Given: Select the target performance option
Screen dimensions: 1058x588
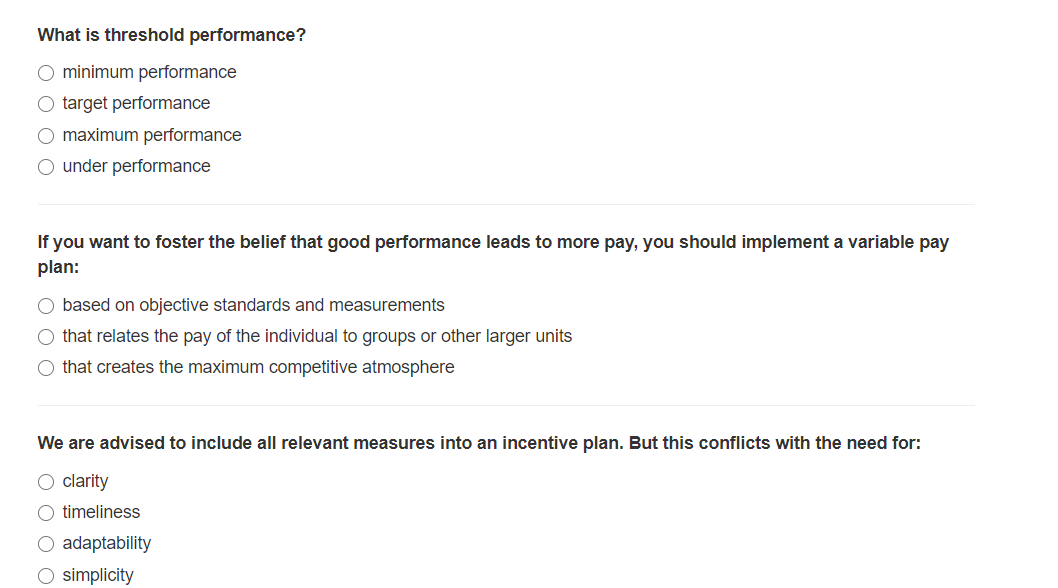Looking at the screenshot, I should point(46,103).
